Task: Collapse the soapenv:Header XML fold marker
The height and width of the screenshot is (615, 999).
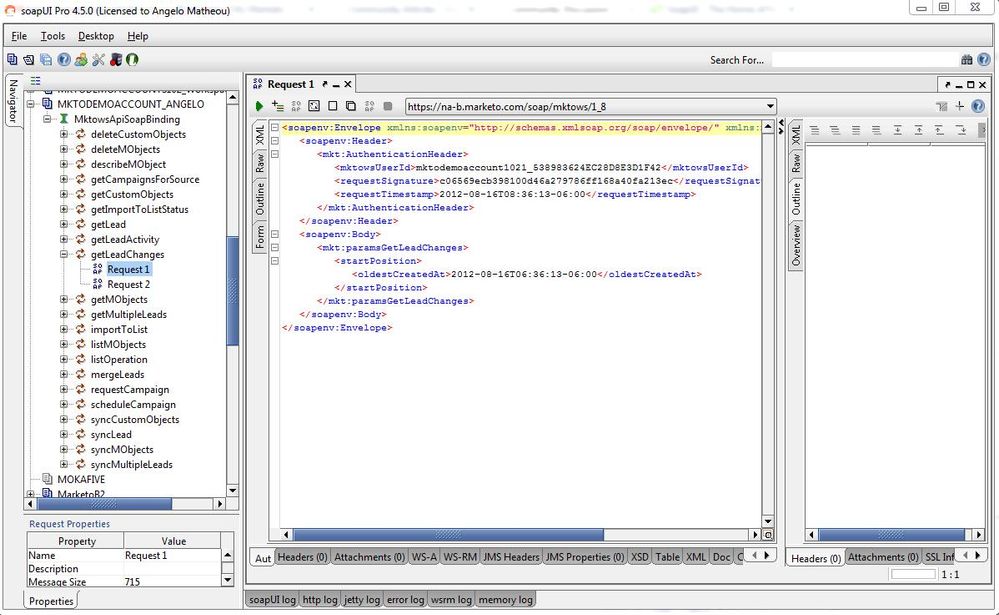Action: (x=275, y=141)
